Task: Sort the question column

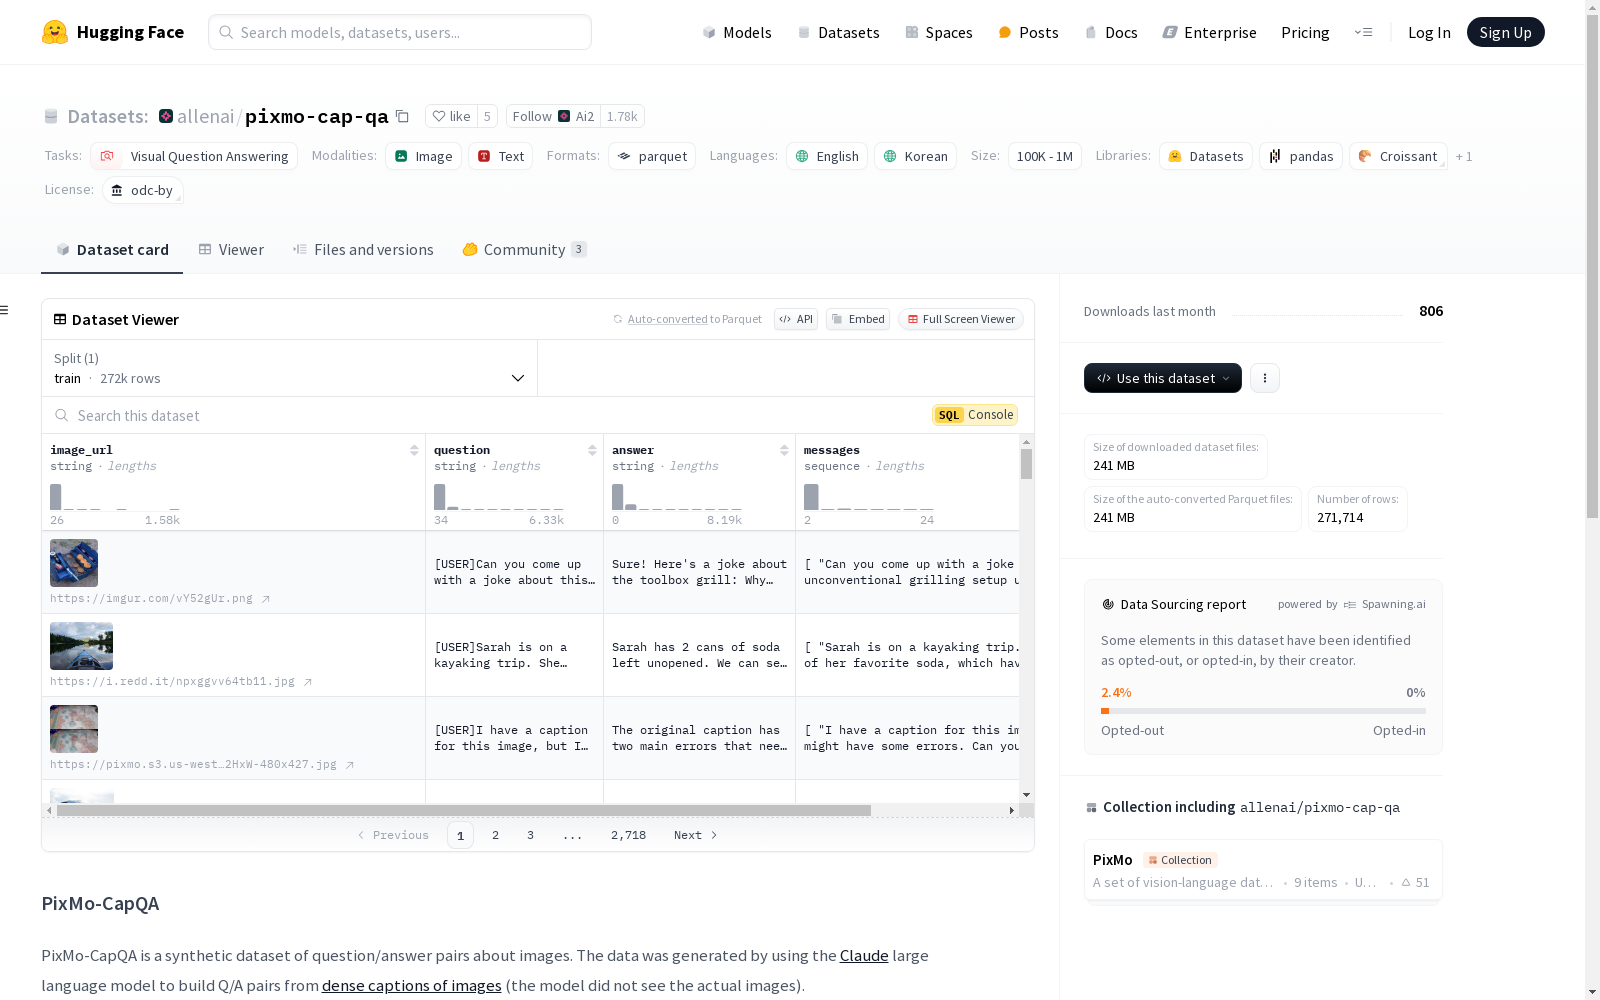Action: 592,451
